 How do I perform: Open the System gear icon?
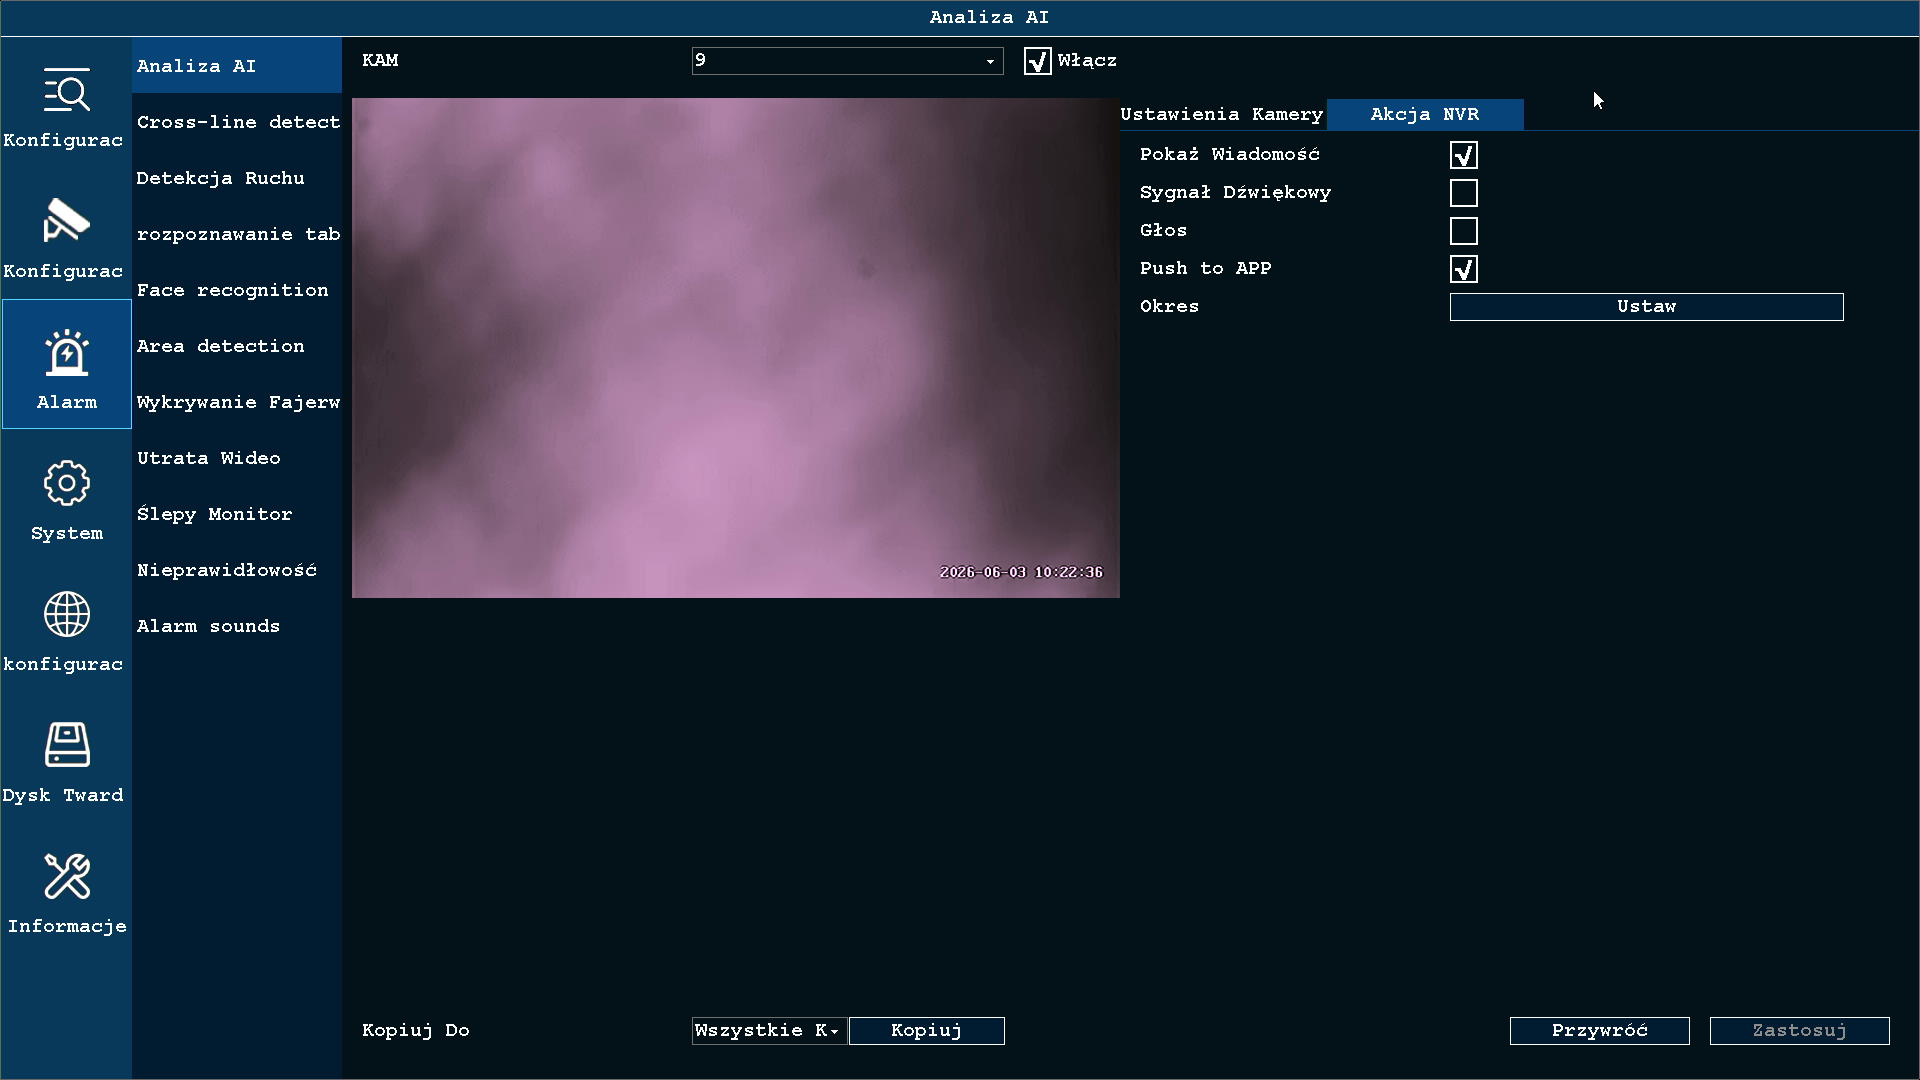(66, 484)
